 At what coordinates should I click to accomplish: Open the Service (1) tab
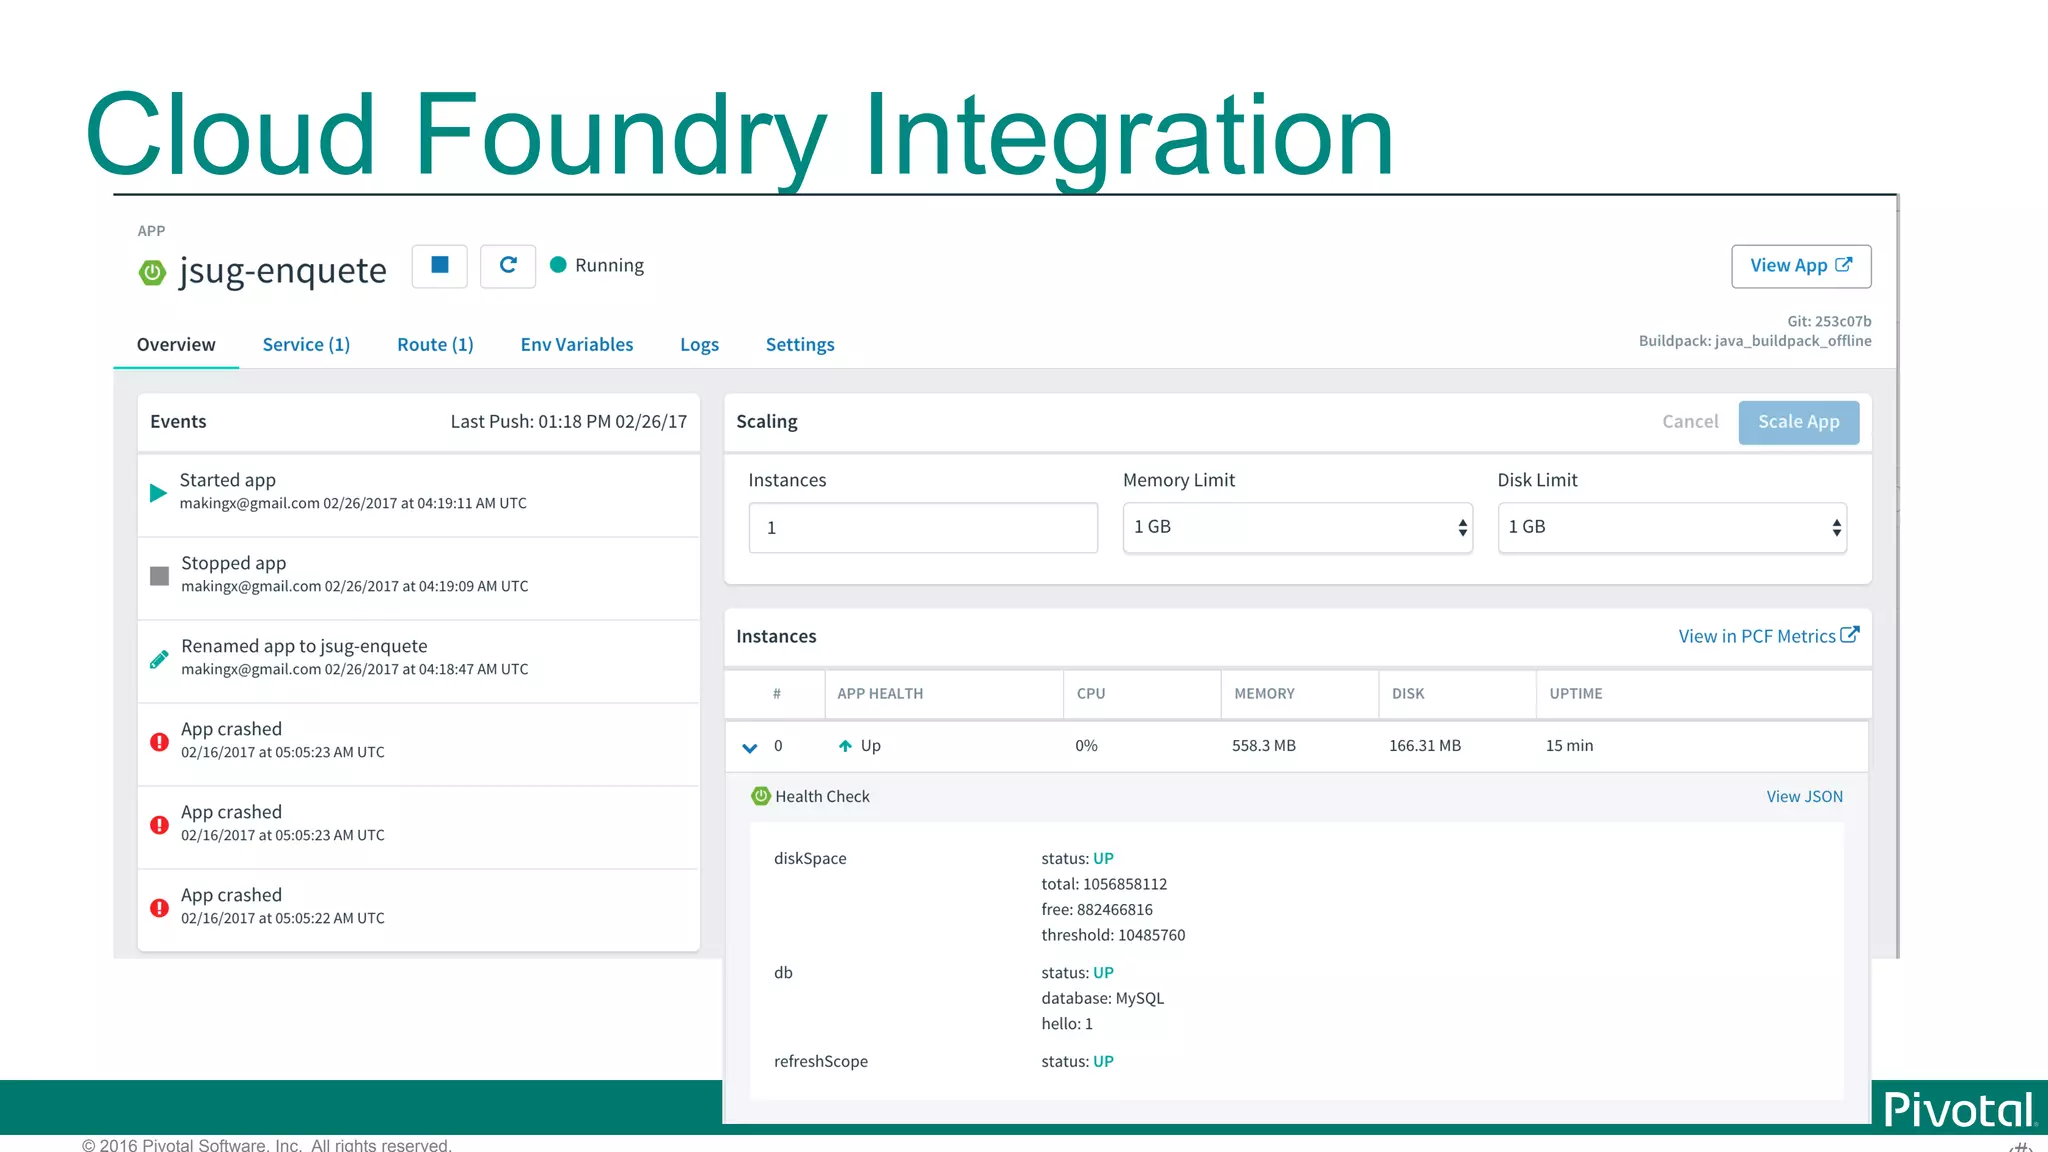coord(306,345)
